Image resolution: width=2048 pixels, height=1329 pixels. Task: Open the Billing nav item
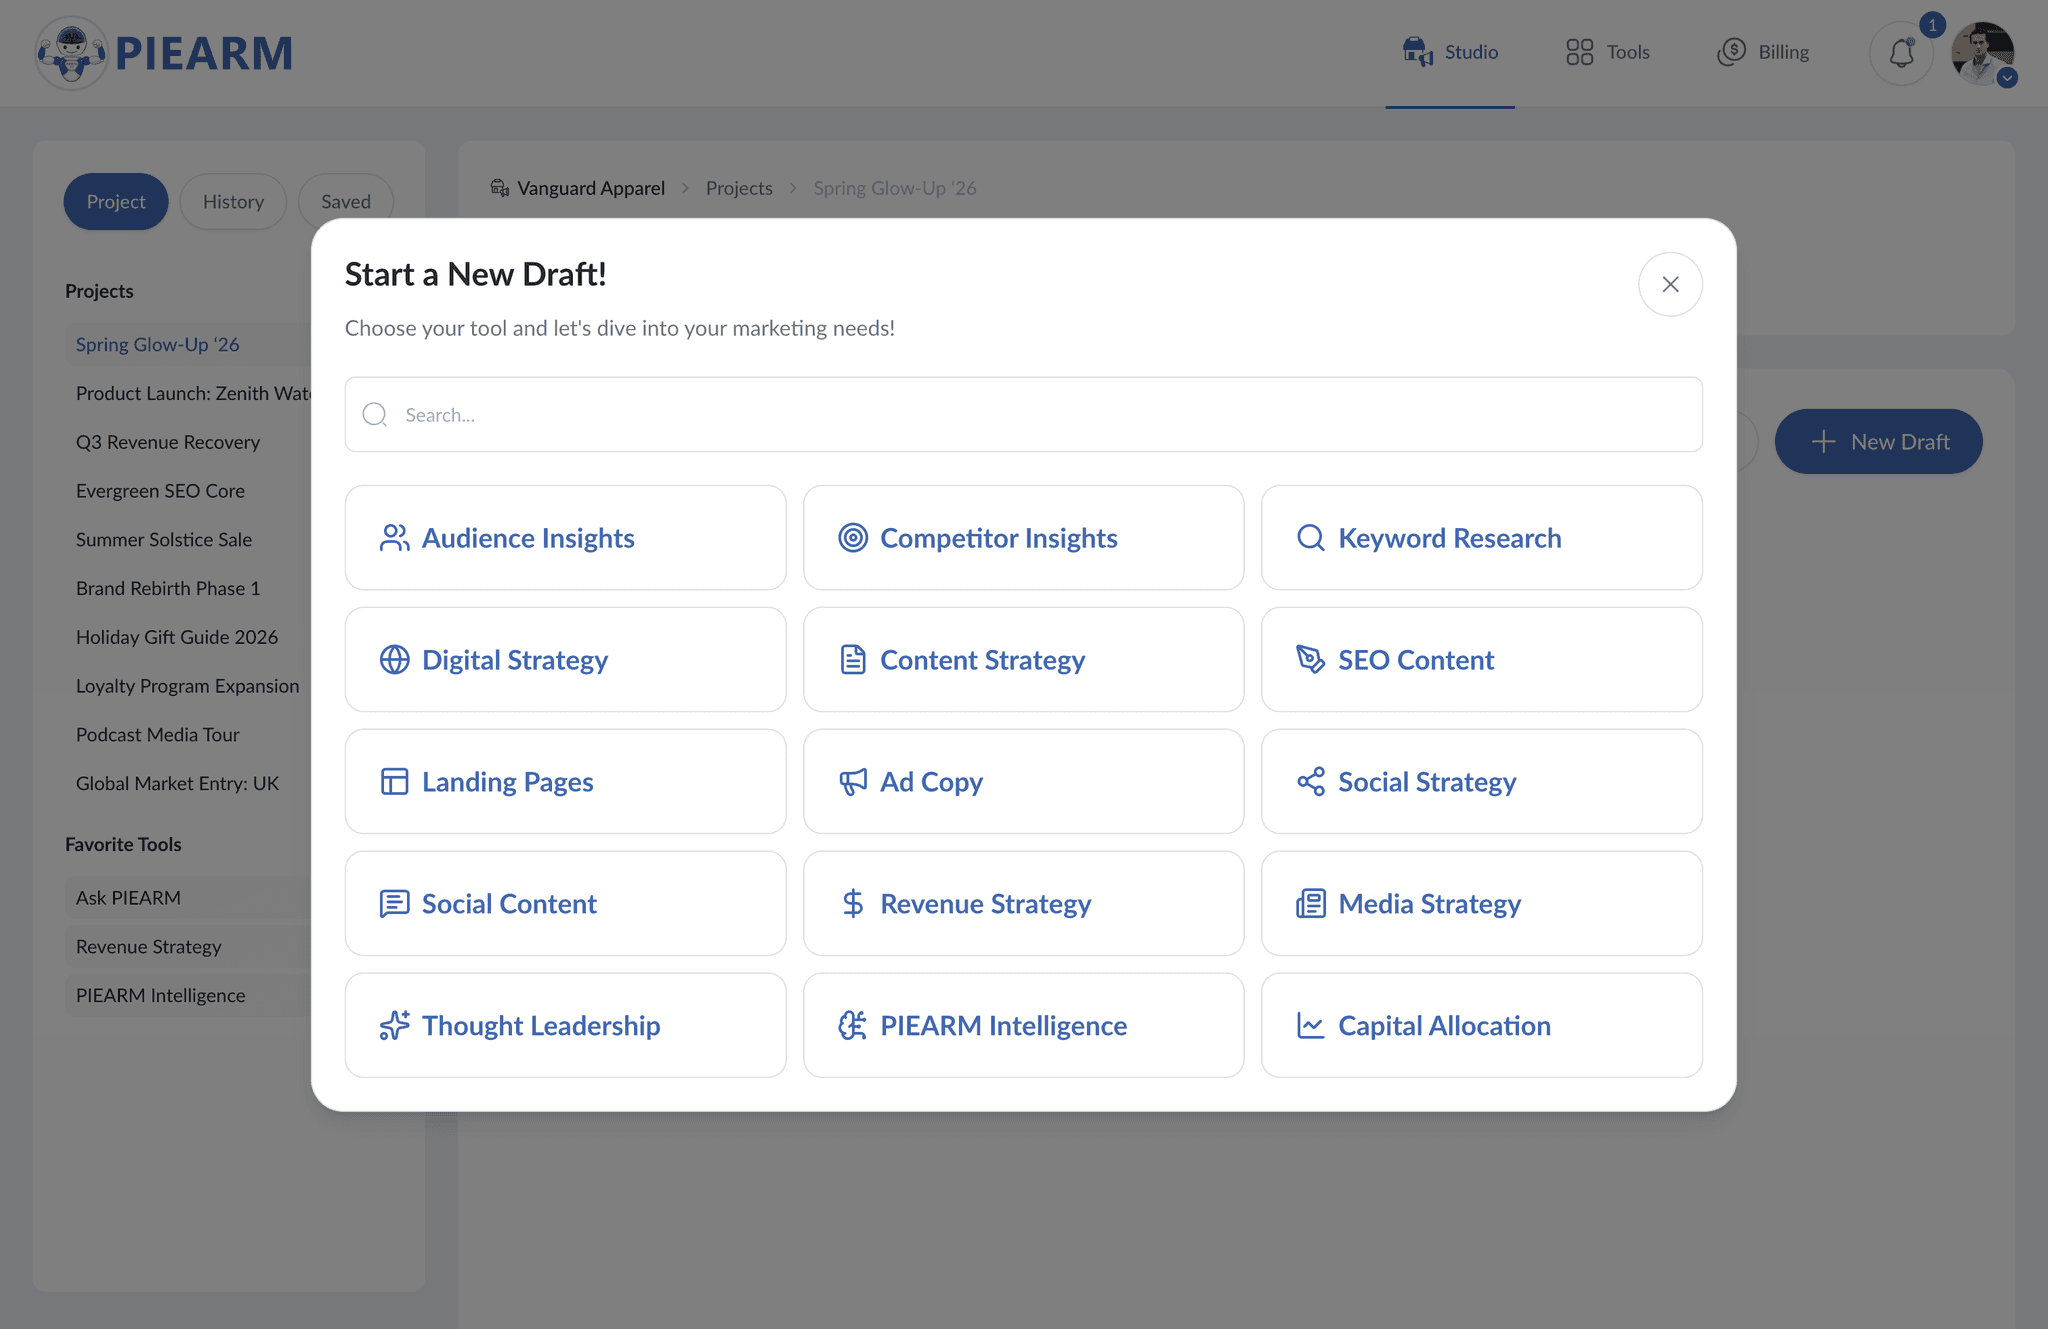coord(1763,52)
